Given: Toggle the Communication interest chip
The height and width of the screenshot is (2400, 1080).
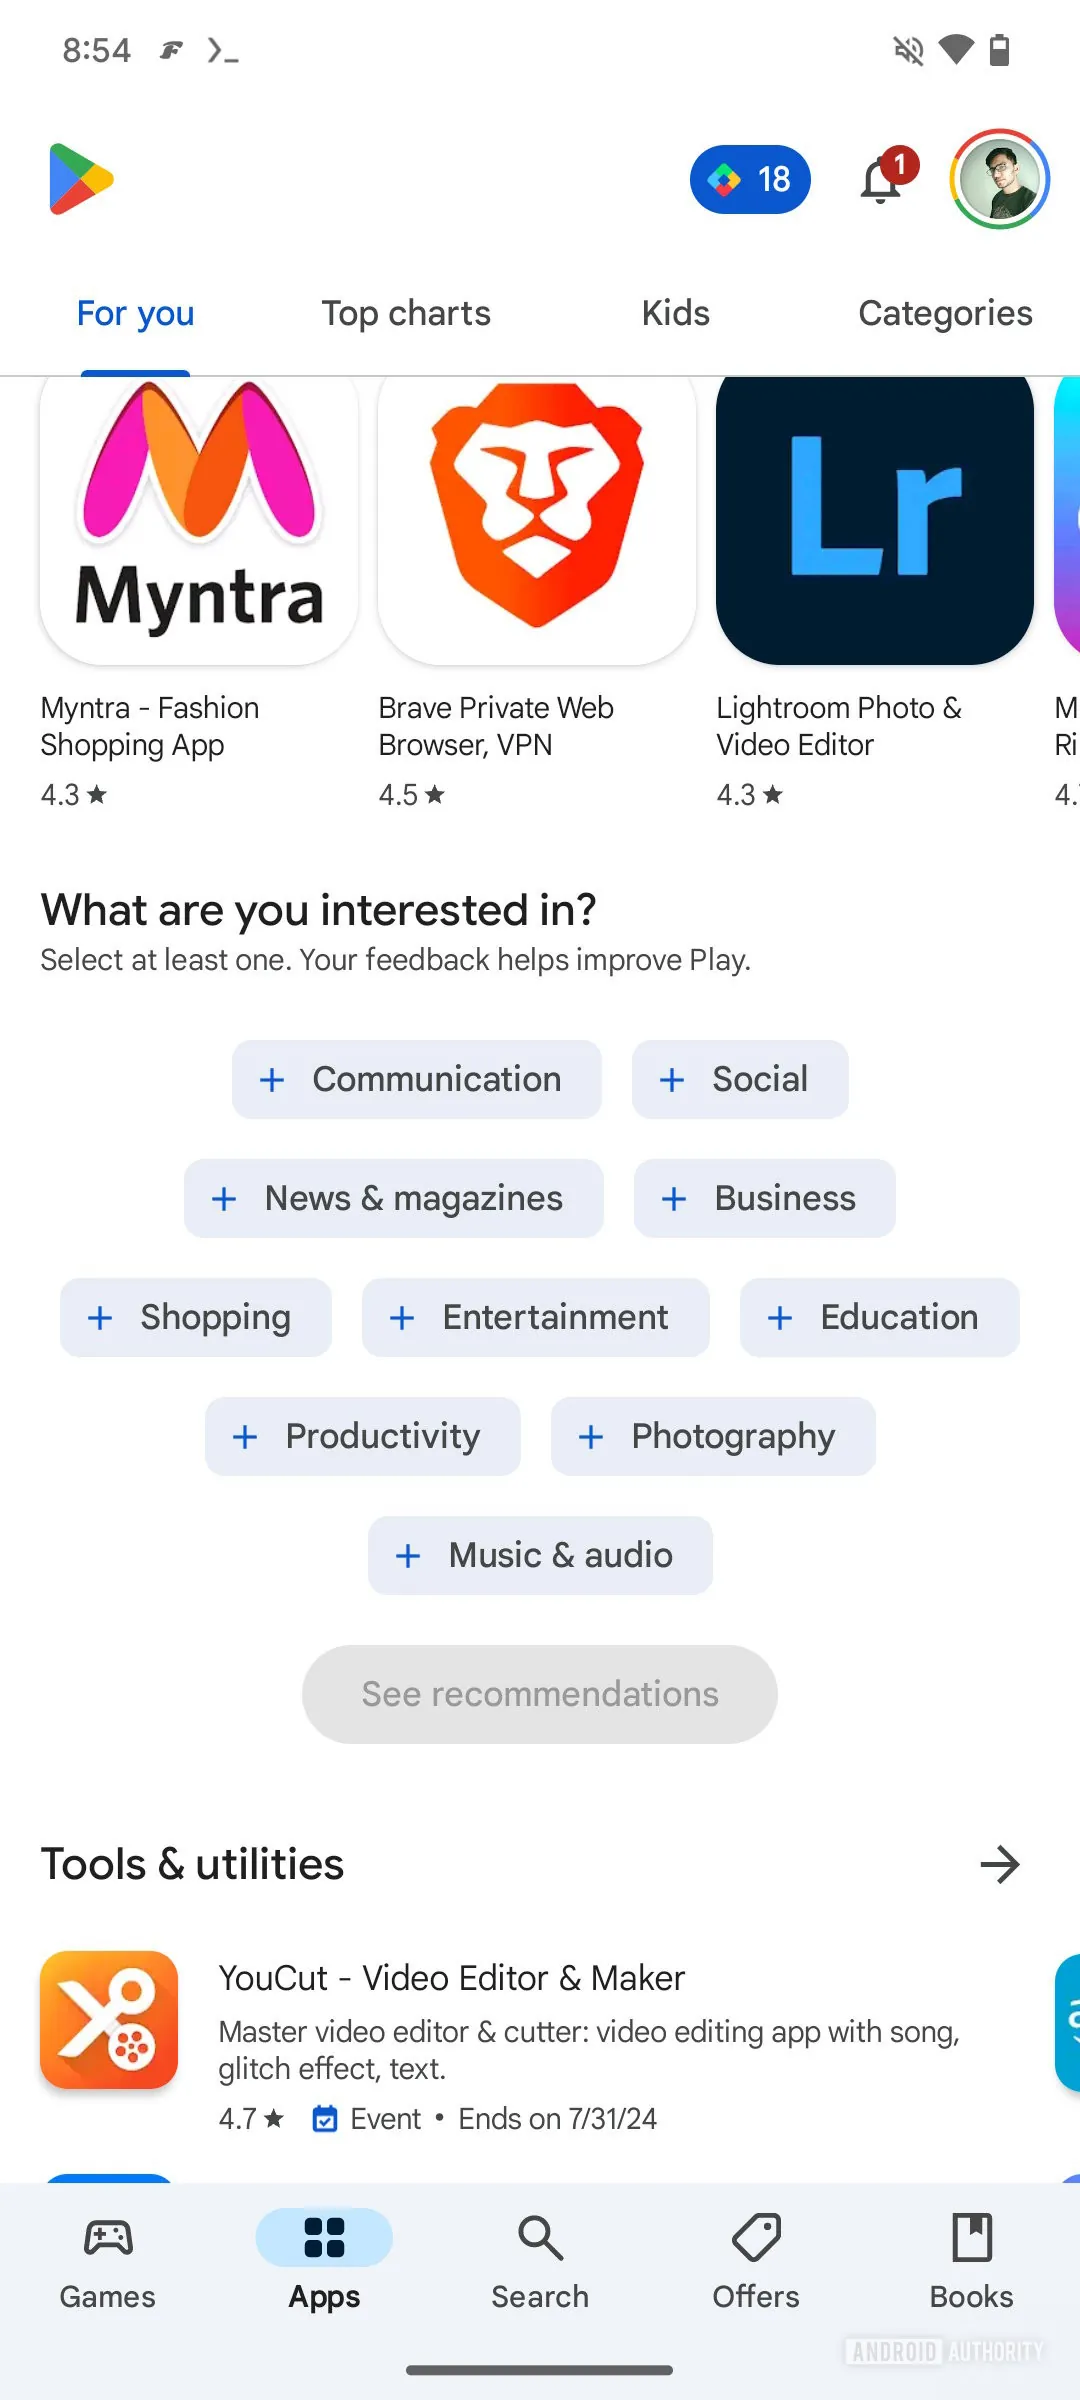Looking at the screenshot, I should (x=417, y=1080).
